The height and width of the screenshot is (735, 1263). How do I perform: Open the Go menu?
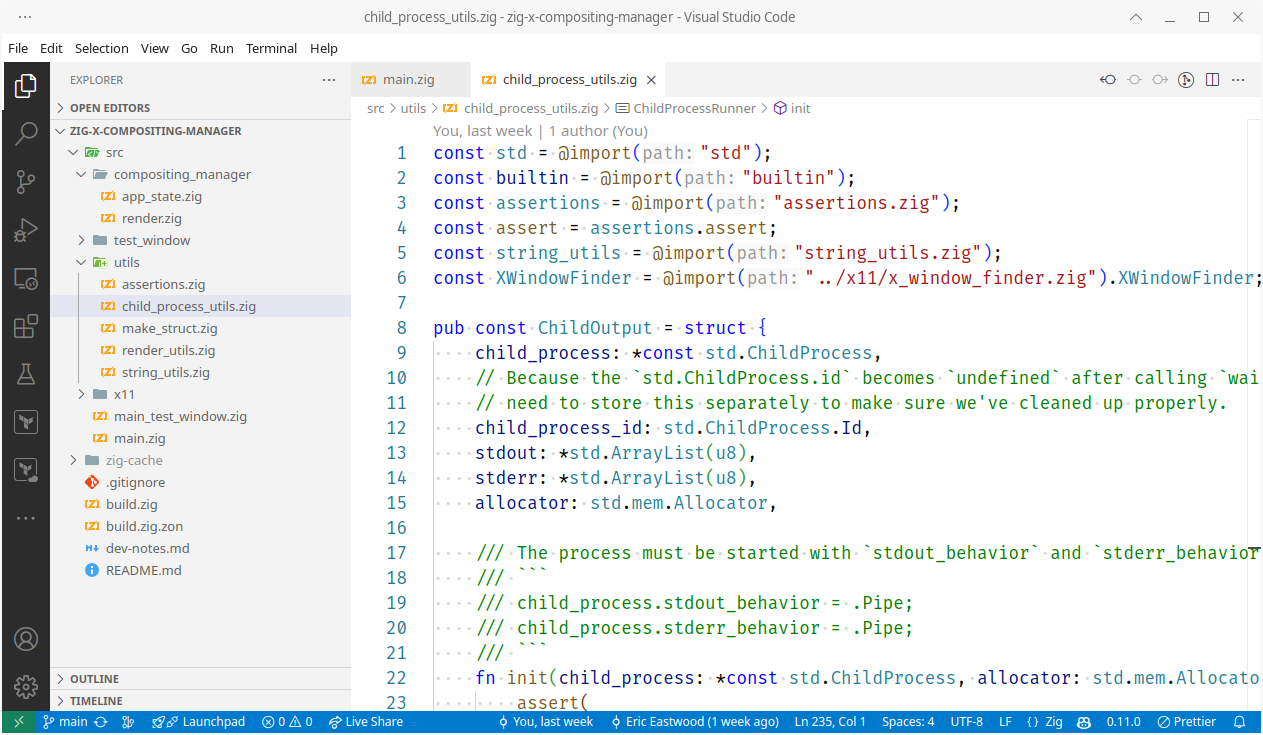coord(189,48)
